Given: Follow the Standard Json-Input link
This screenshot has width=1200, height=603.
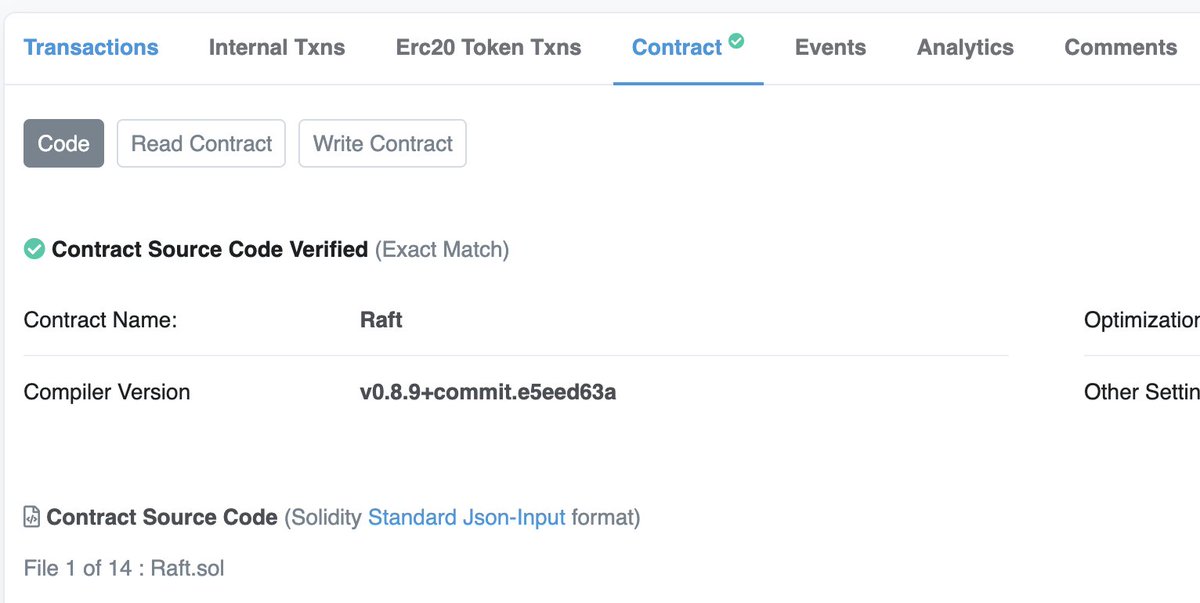Looking at the screenshot, I should (x=466, y=517).
